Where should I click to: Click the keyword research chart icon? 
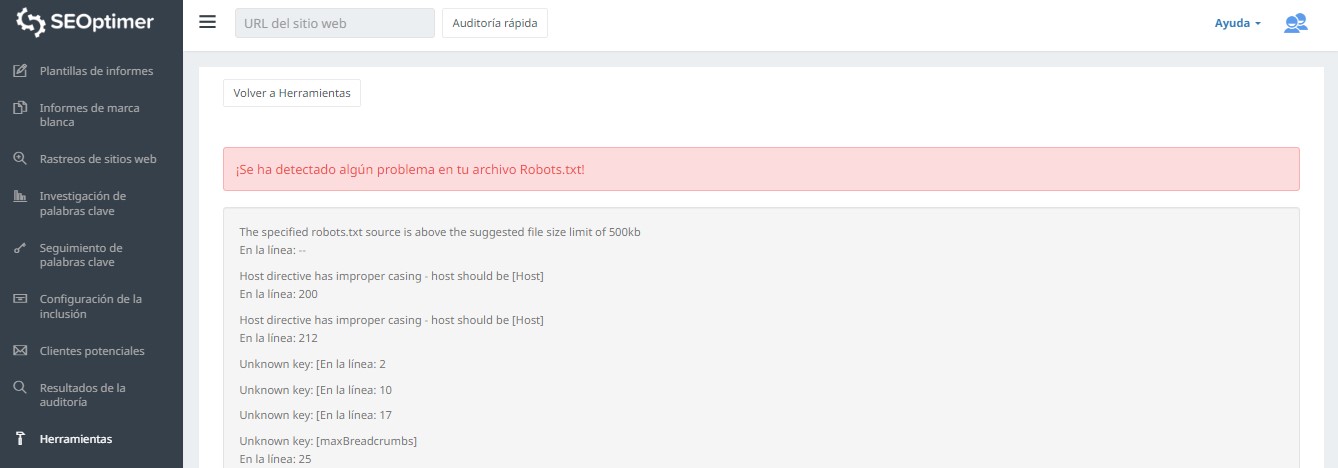[x=19, y=196]
